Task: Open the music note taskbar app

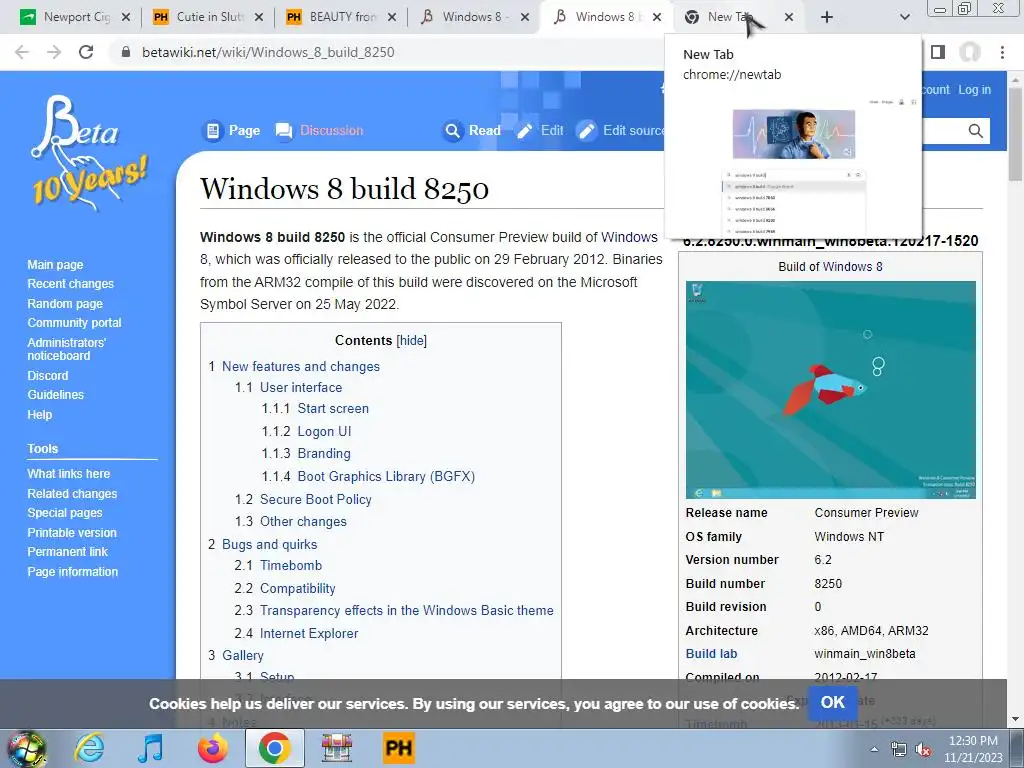Action: 151,748
